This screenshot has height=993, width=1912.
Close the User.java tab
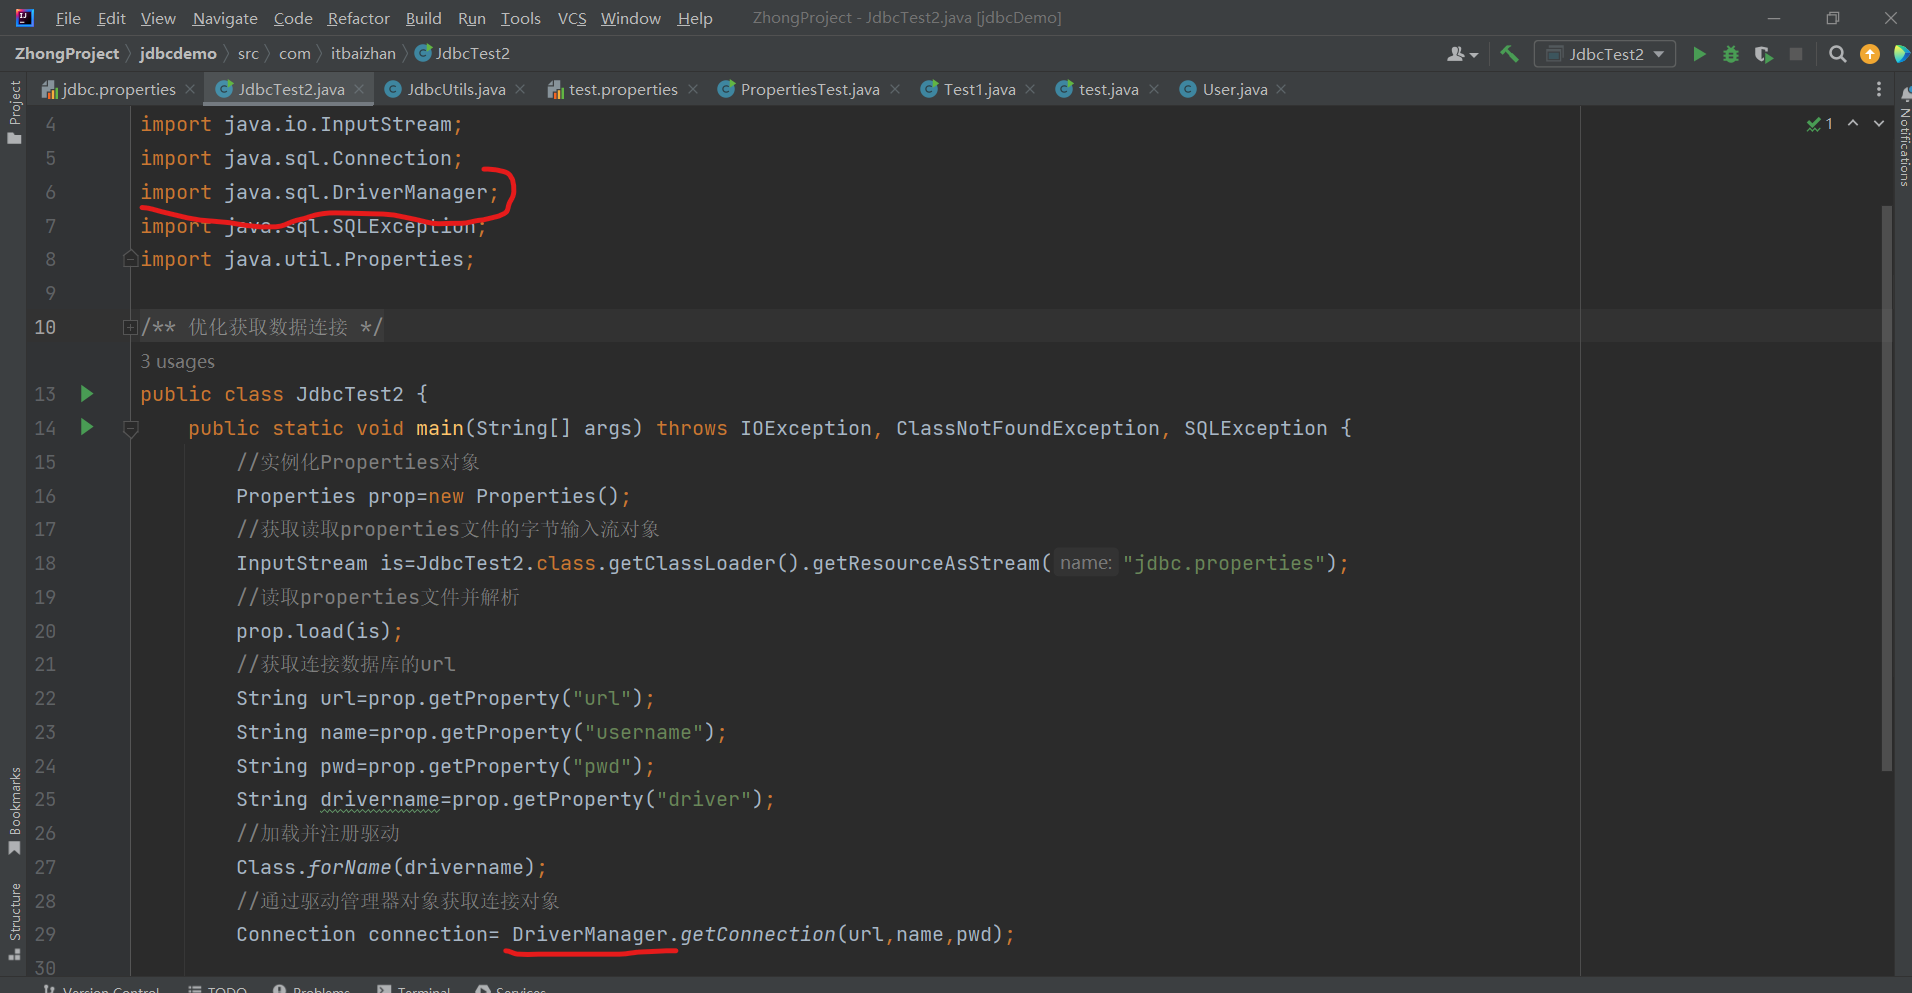click(1281, 89)
